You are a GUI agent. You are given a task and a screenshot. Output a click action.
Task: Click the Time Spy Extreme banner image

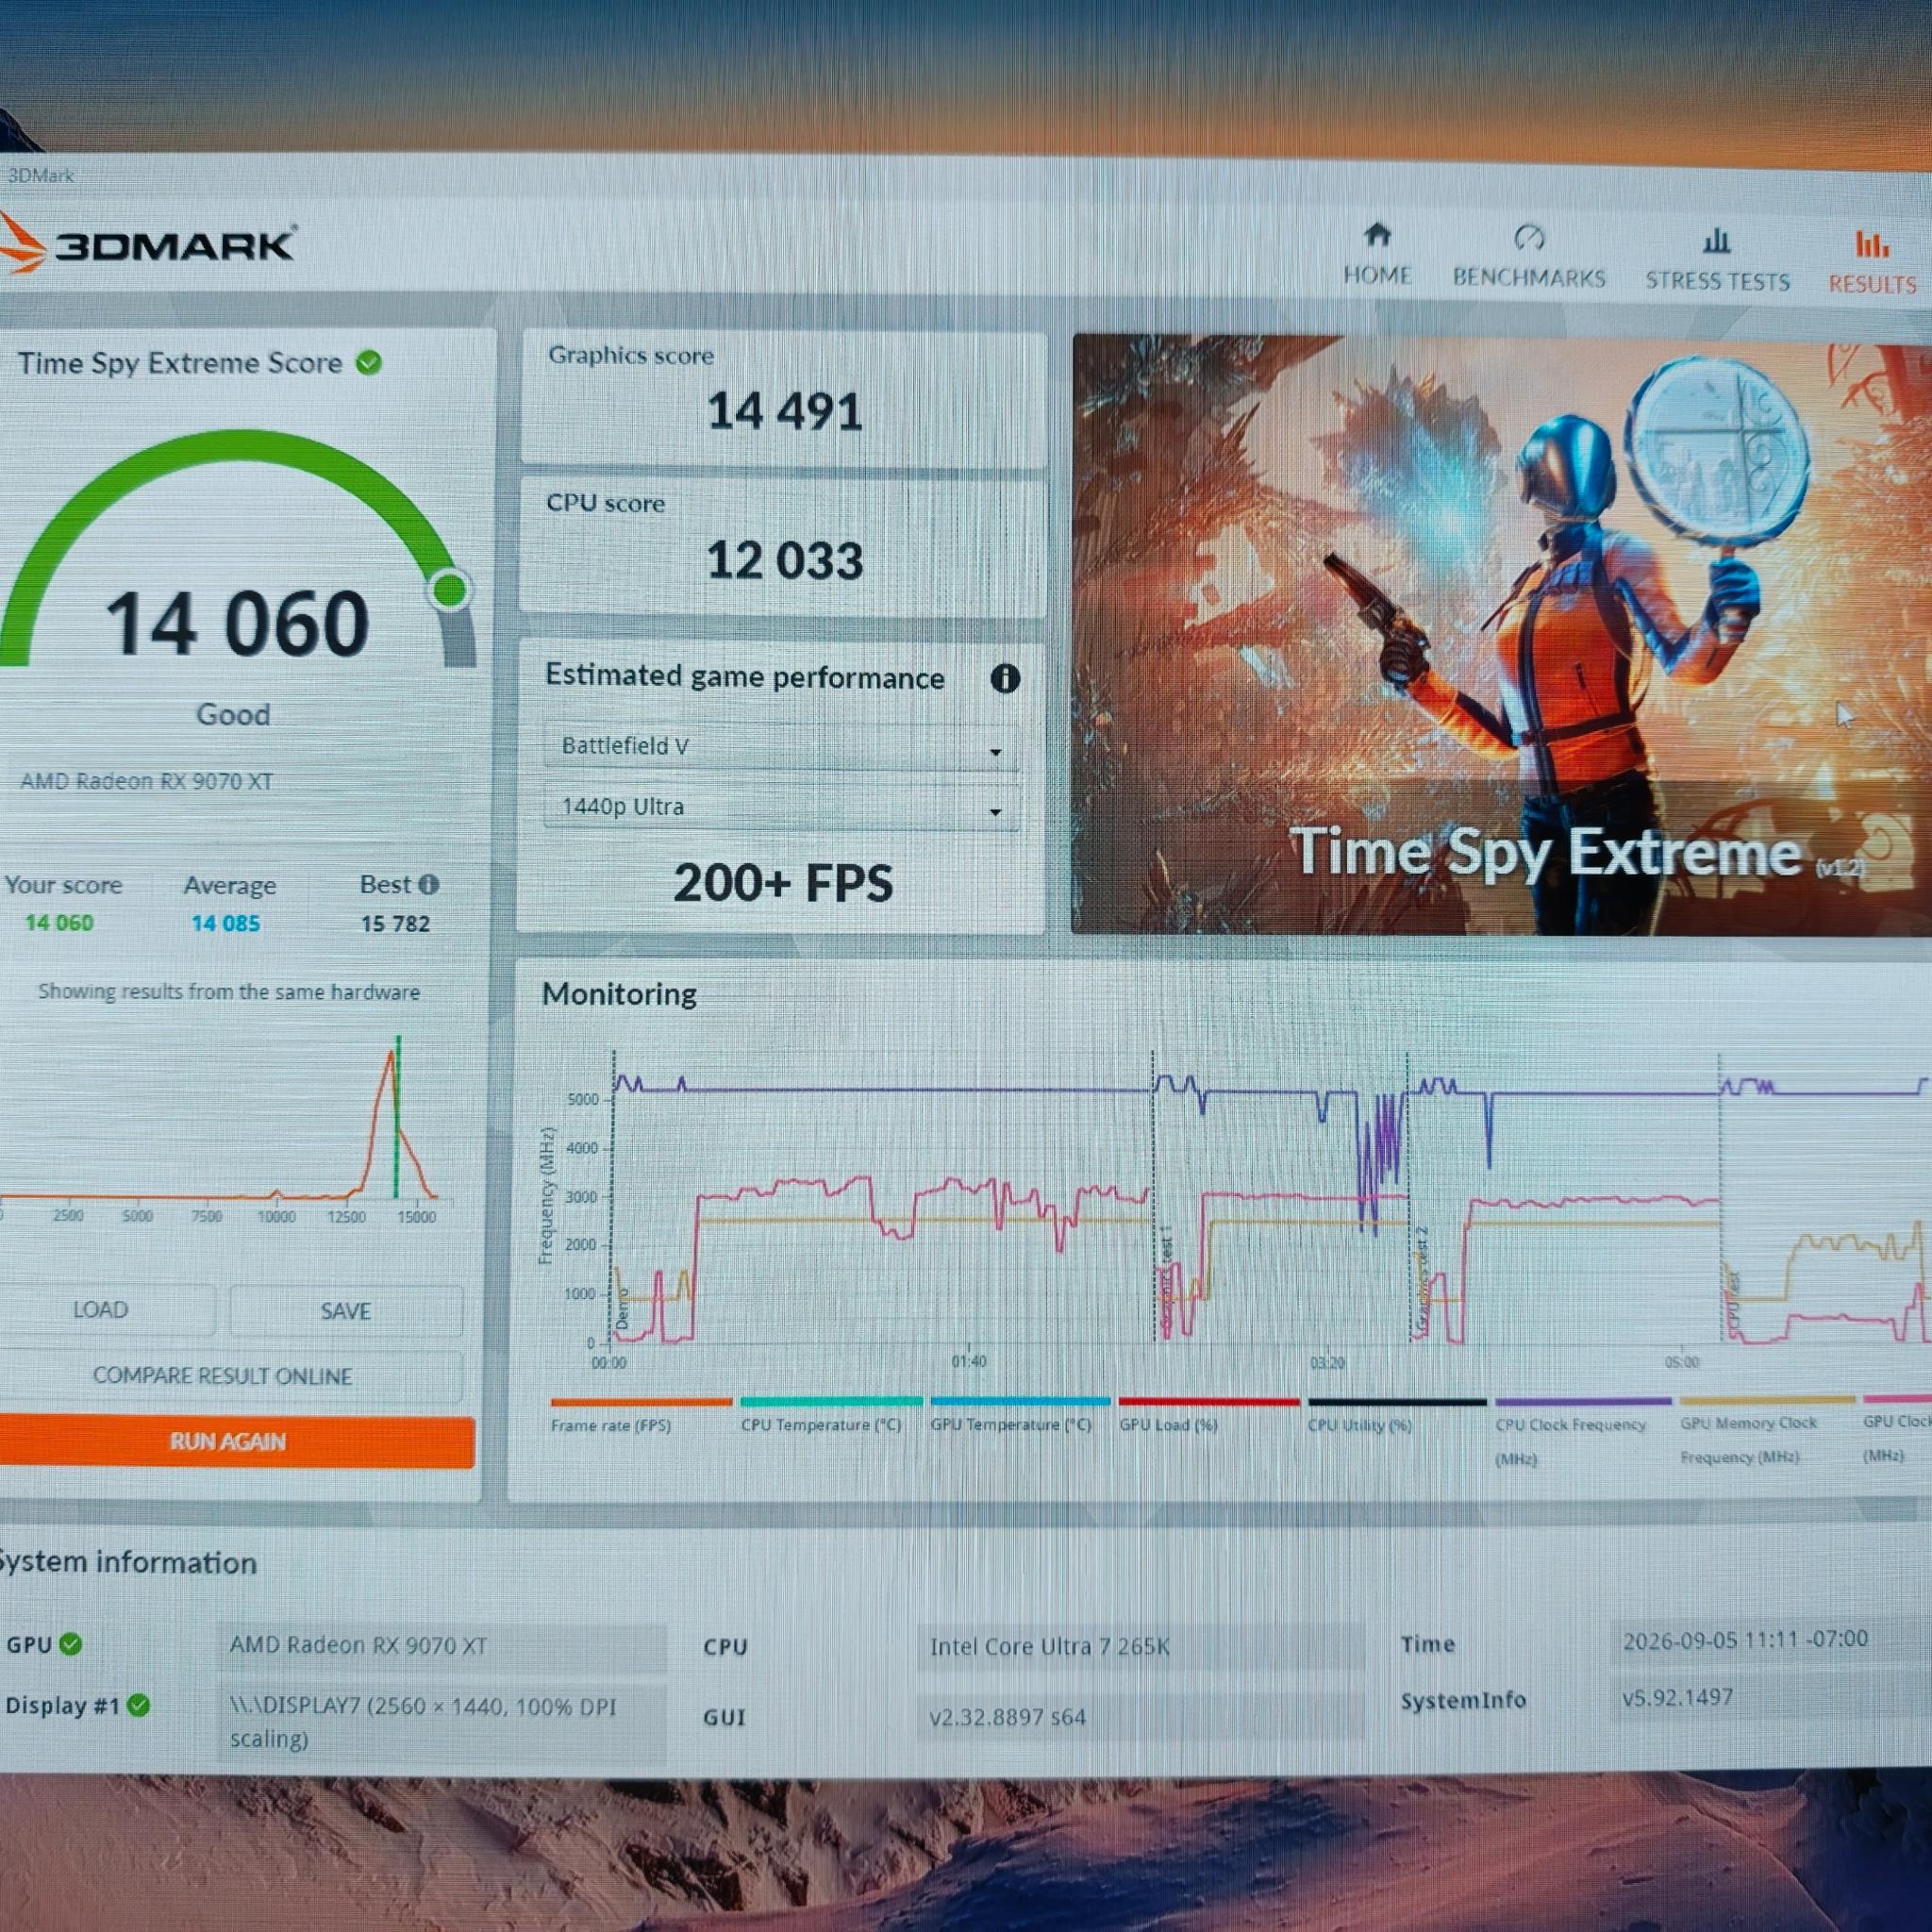click(1501, 636)
